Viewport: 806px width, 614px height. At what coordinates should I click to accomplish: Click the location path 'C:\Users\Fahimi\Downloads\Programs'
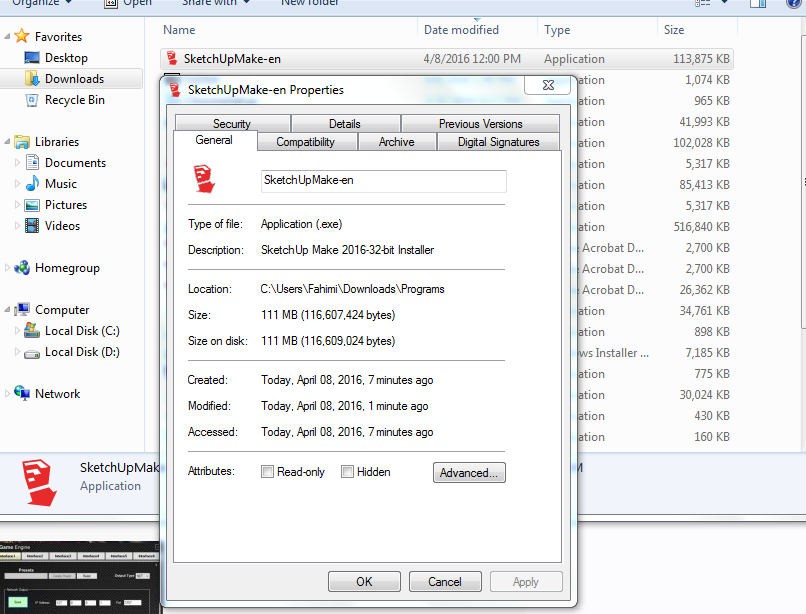click(352, 289)
